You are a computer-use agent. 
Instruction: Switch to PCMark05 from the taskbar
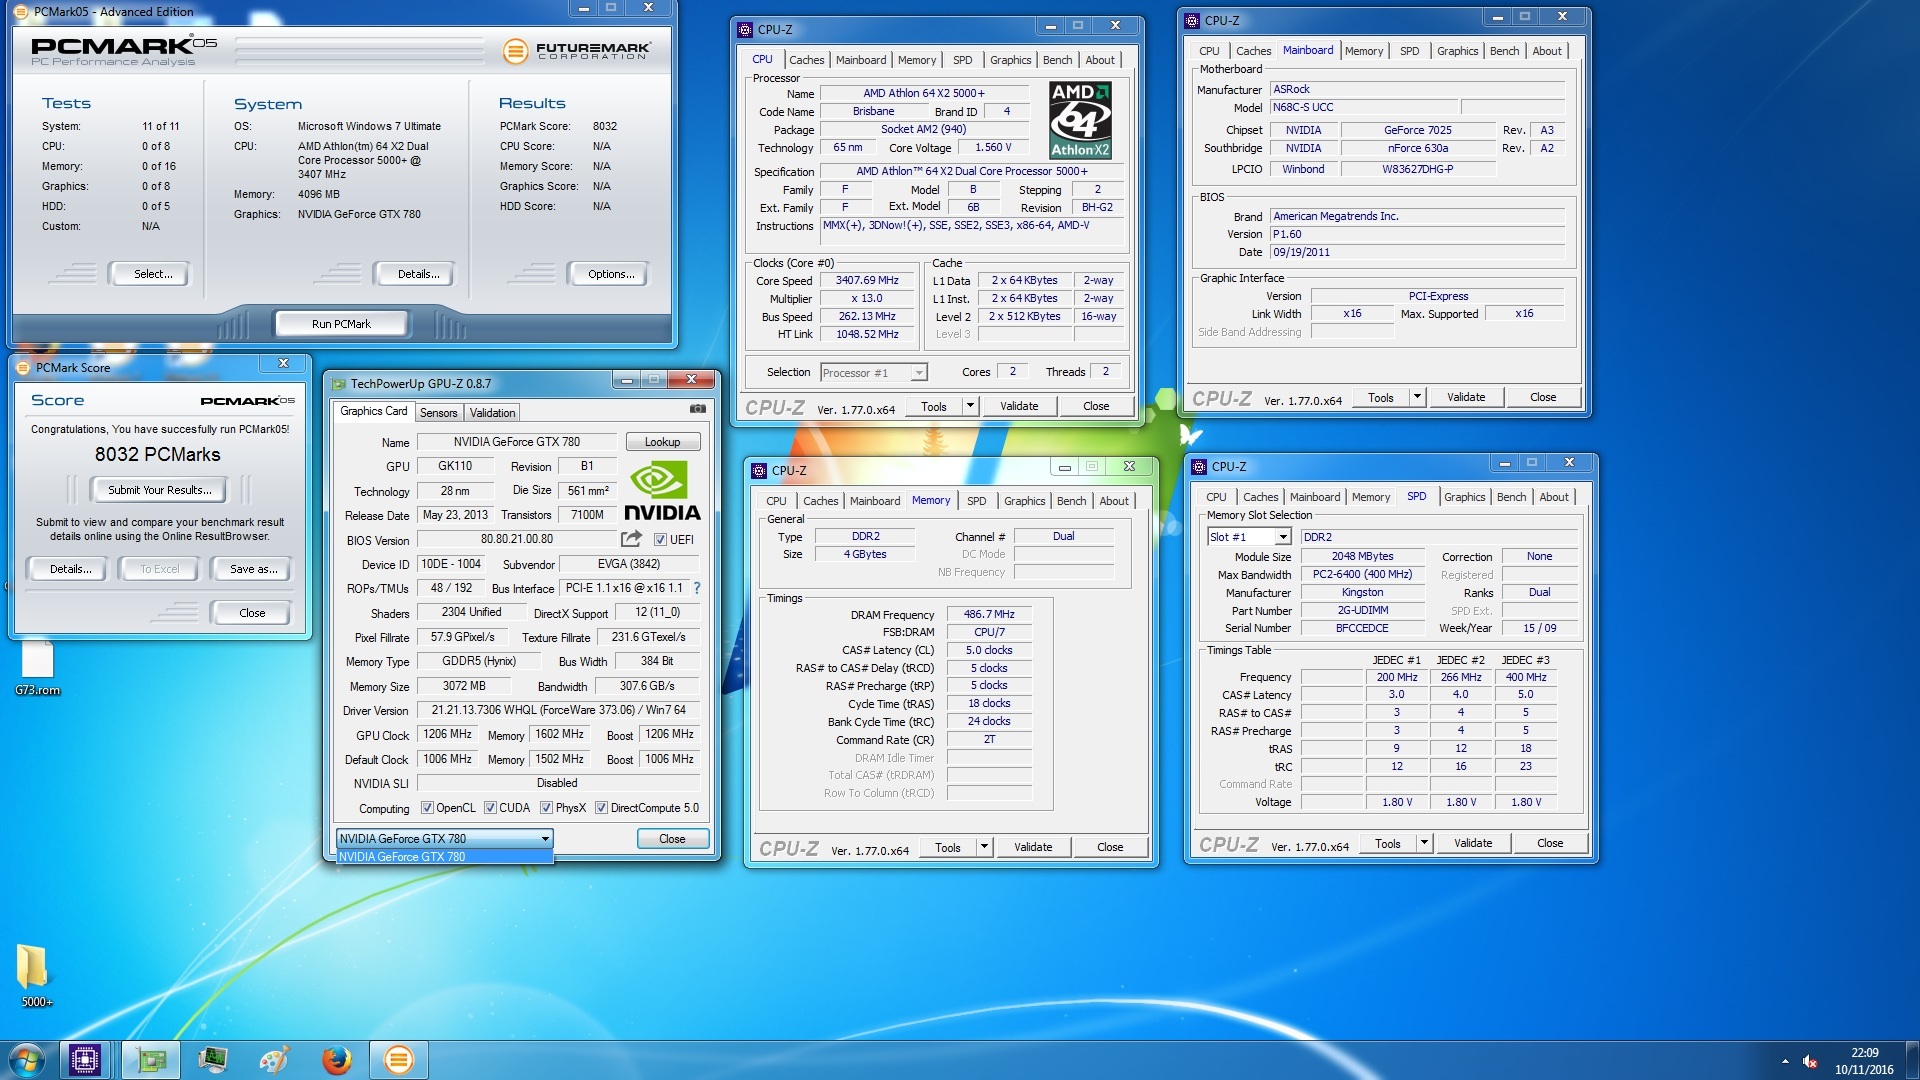pyautogui.click(x=398, y=1060)
